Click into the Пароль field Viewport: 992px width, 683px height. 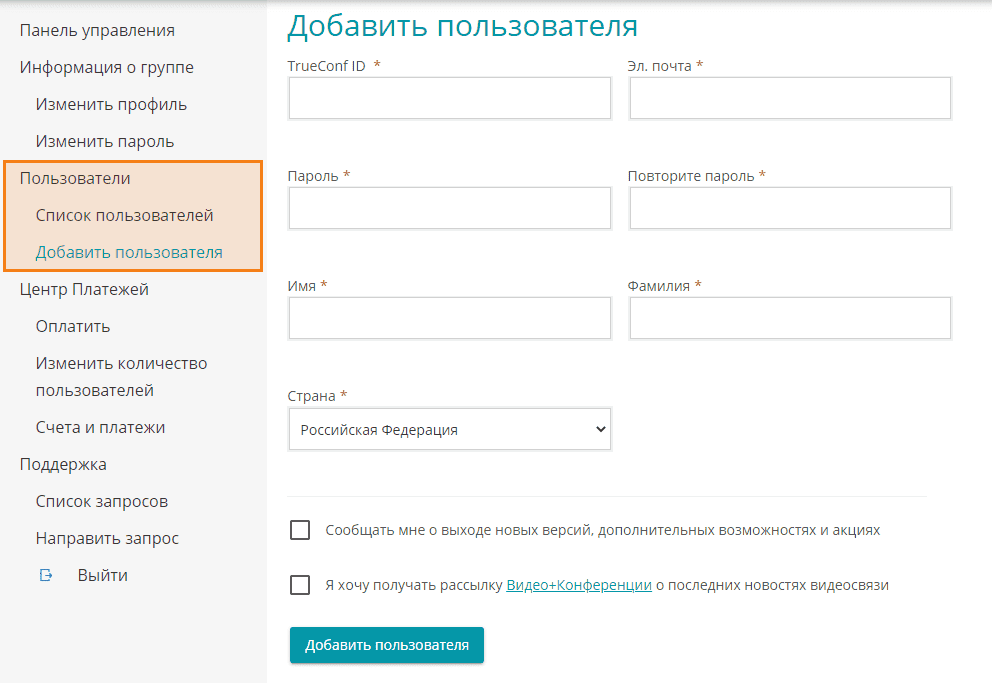[x=450, y=208]
